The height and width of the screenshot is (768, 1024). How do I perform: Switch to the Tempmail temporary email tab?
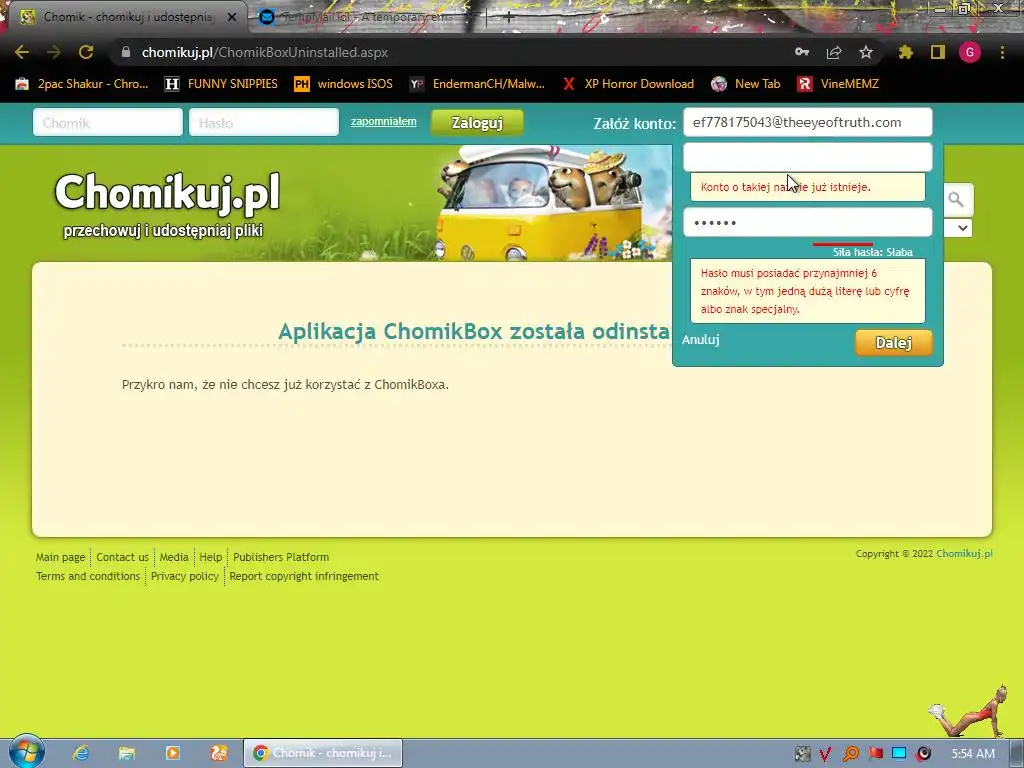[366, 17]
